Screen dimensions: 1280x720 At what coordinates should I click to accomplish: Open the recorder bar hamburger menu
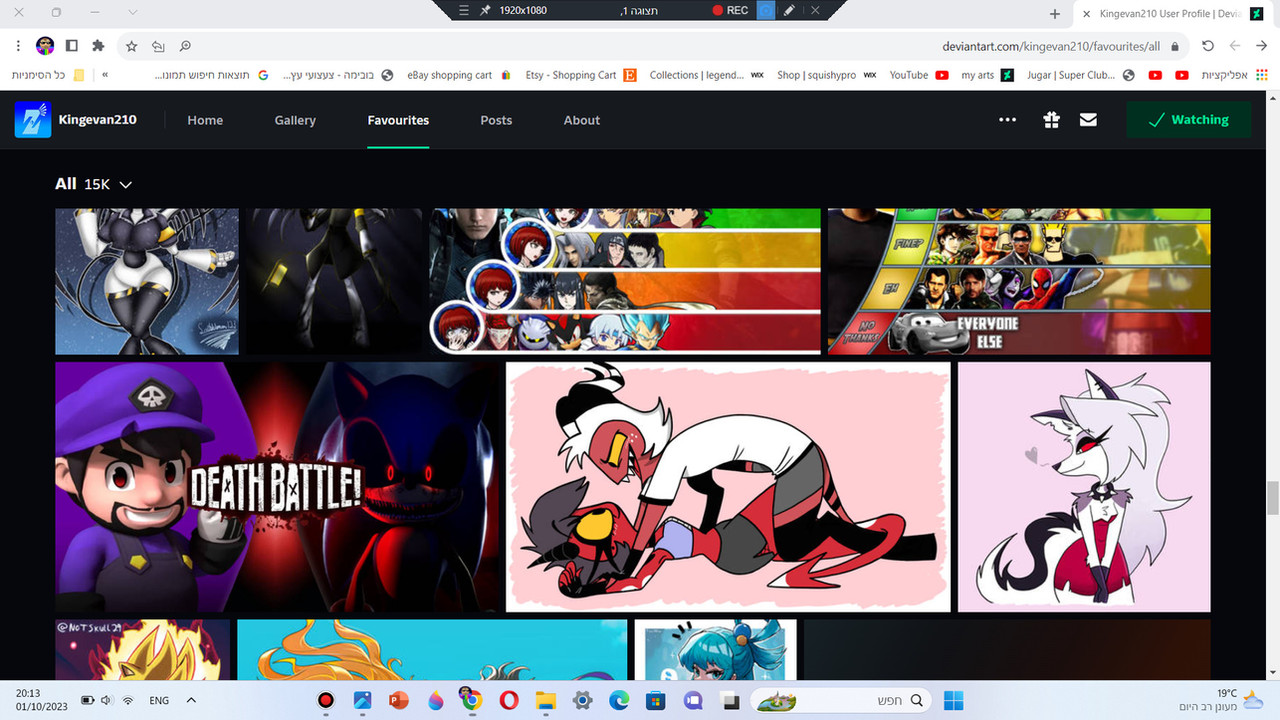pyautogui.click(x=463, y=10)
